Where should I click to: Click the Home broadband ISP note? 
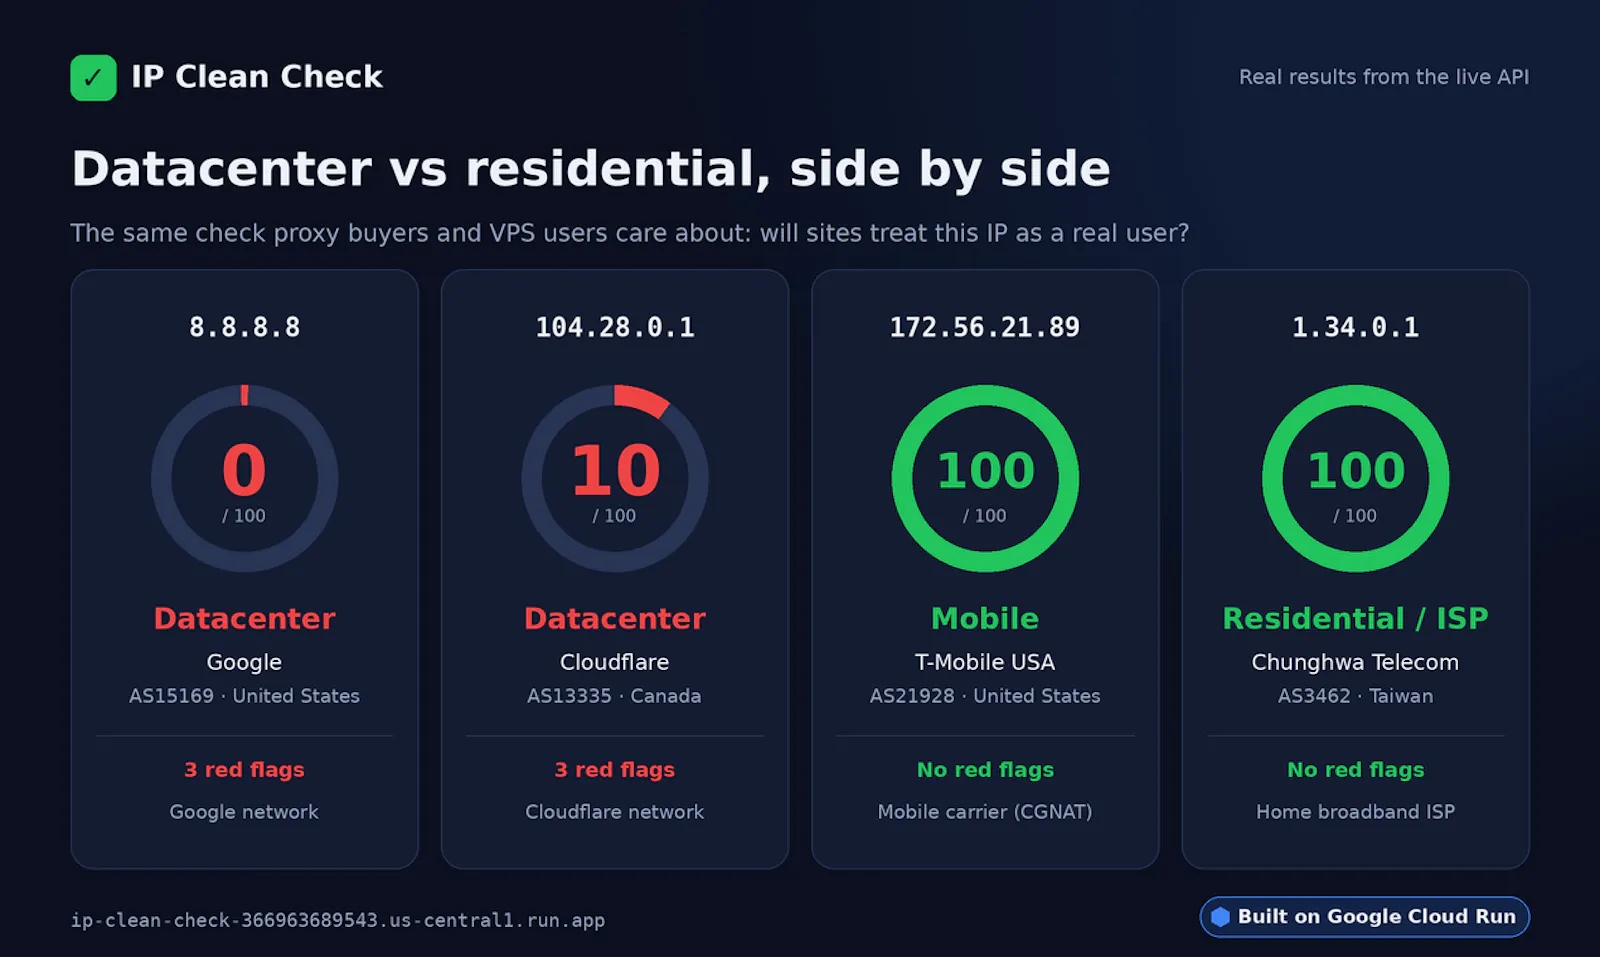pos(1356,812)
